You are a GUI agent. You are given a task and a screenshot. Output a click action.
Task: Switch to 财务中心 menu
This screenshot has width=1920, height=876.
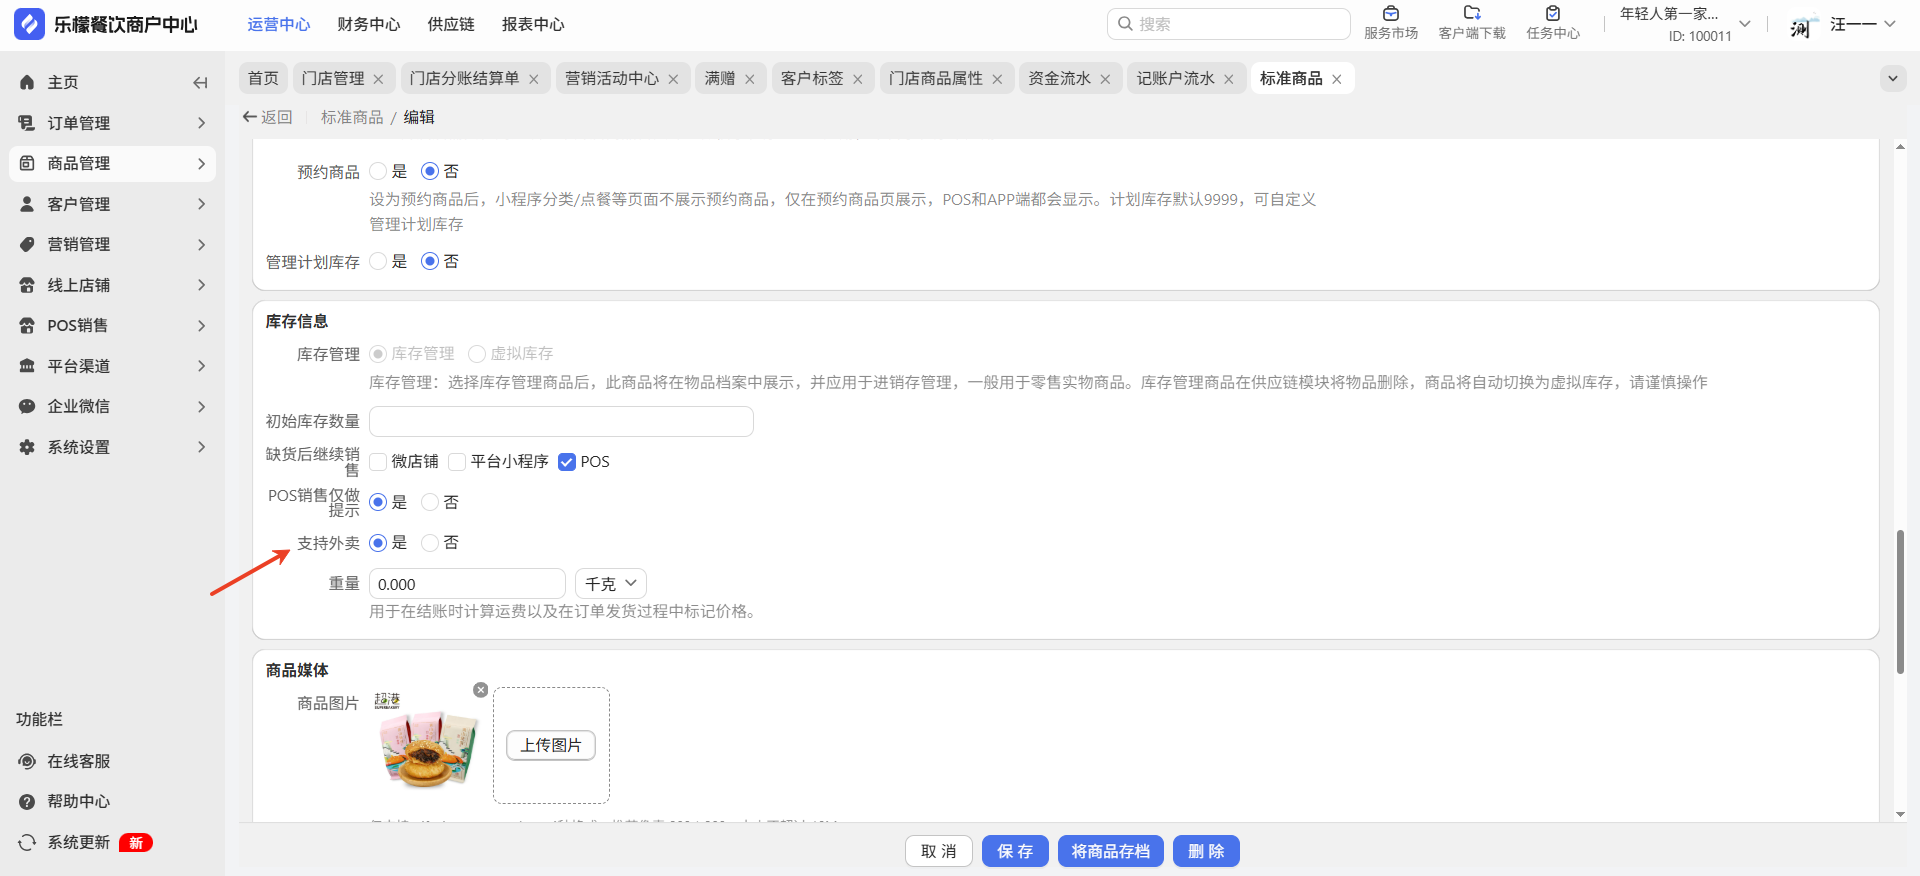pos(369,24)
